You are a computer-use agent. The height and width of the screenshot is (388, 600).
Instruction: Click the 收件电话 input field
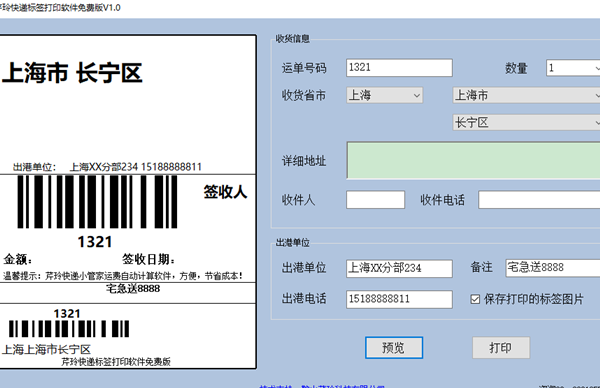point(539,200)
